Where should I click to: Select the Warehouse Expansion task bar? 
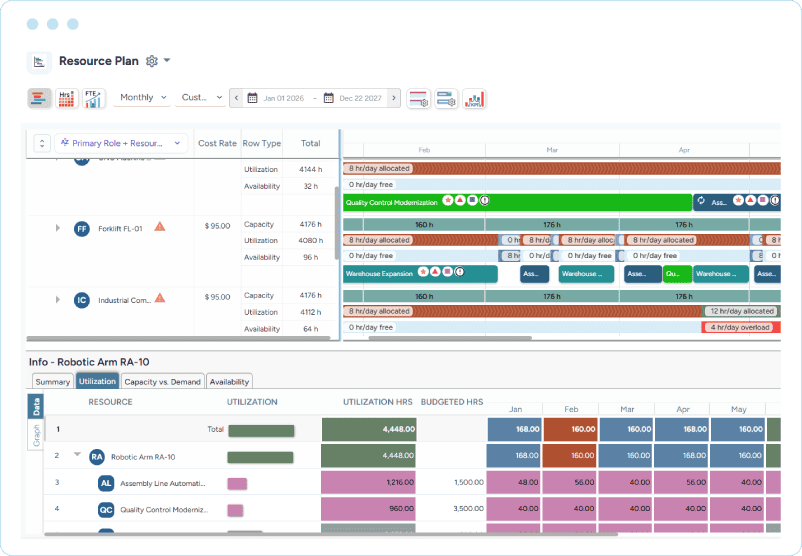point(420,274)
